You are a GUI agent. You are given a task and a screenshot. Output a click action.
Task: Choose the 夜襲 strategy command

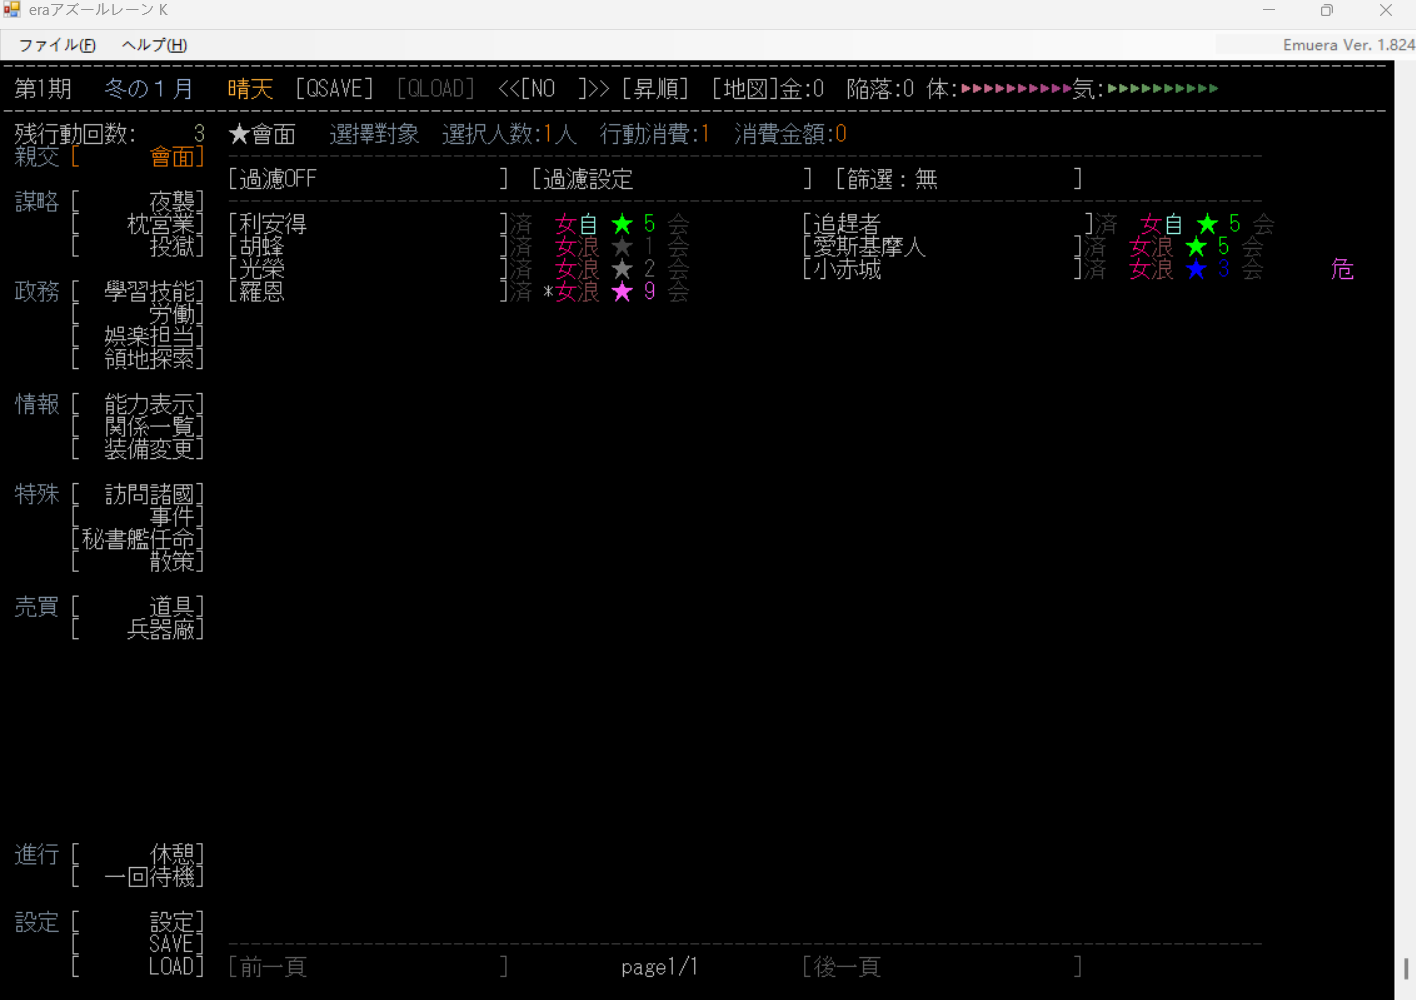tap(138, 202)
